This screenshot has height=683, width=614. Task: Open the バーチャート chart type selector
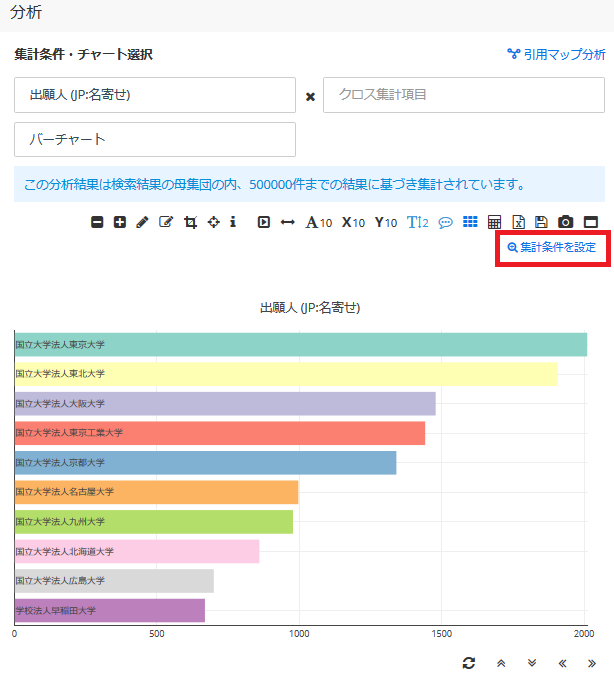pyautogui.click(x=155, y=139)
